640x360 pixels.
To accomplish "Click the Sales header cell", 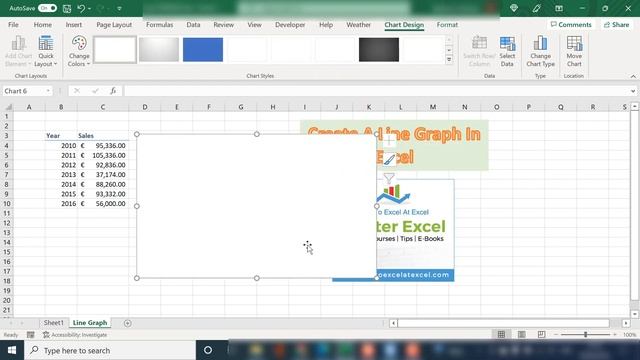I will (x=103, y=136).
